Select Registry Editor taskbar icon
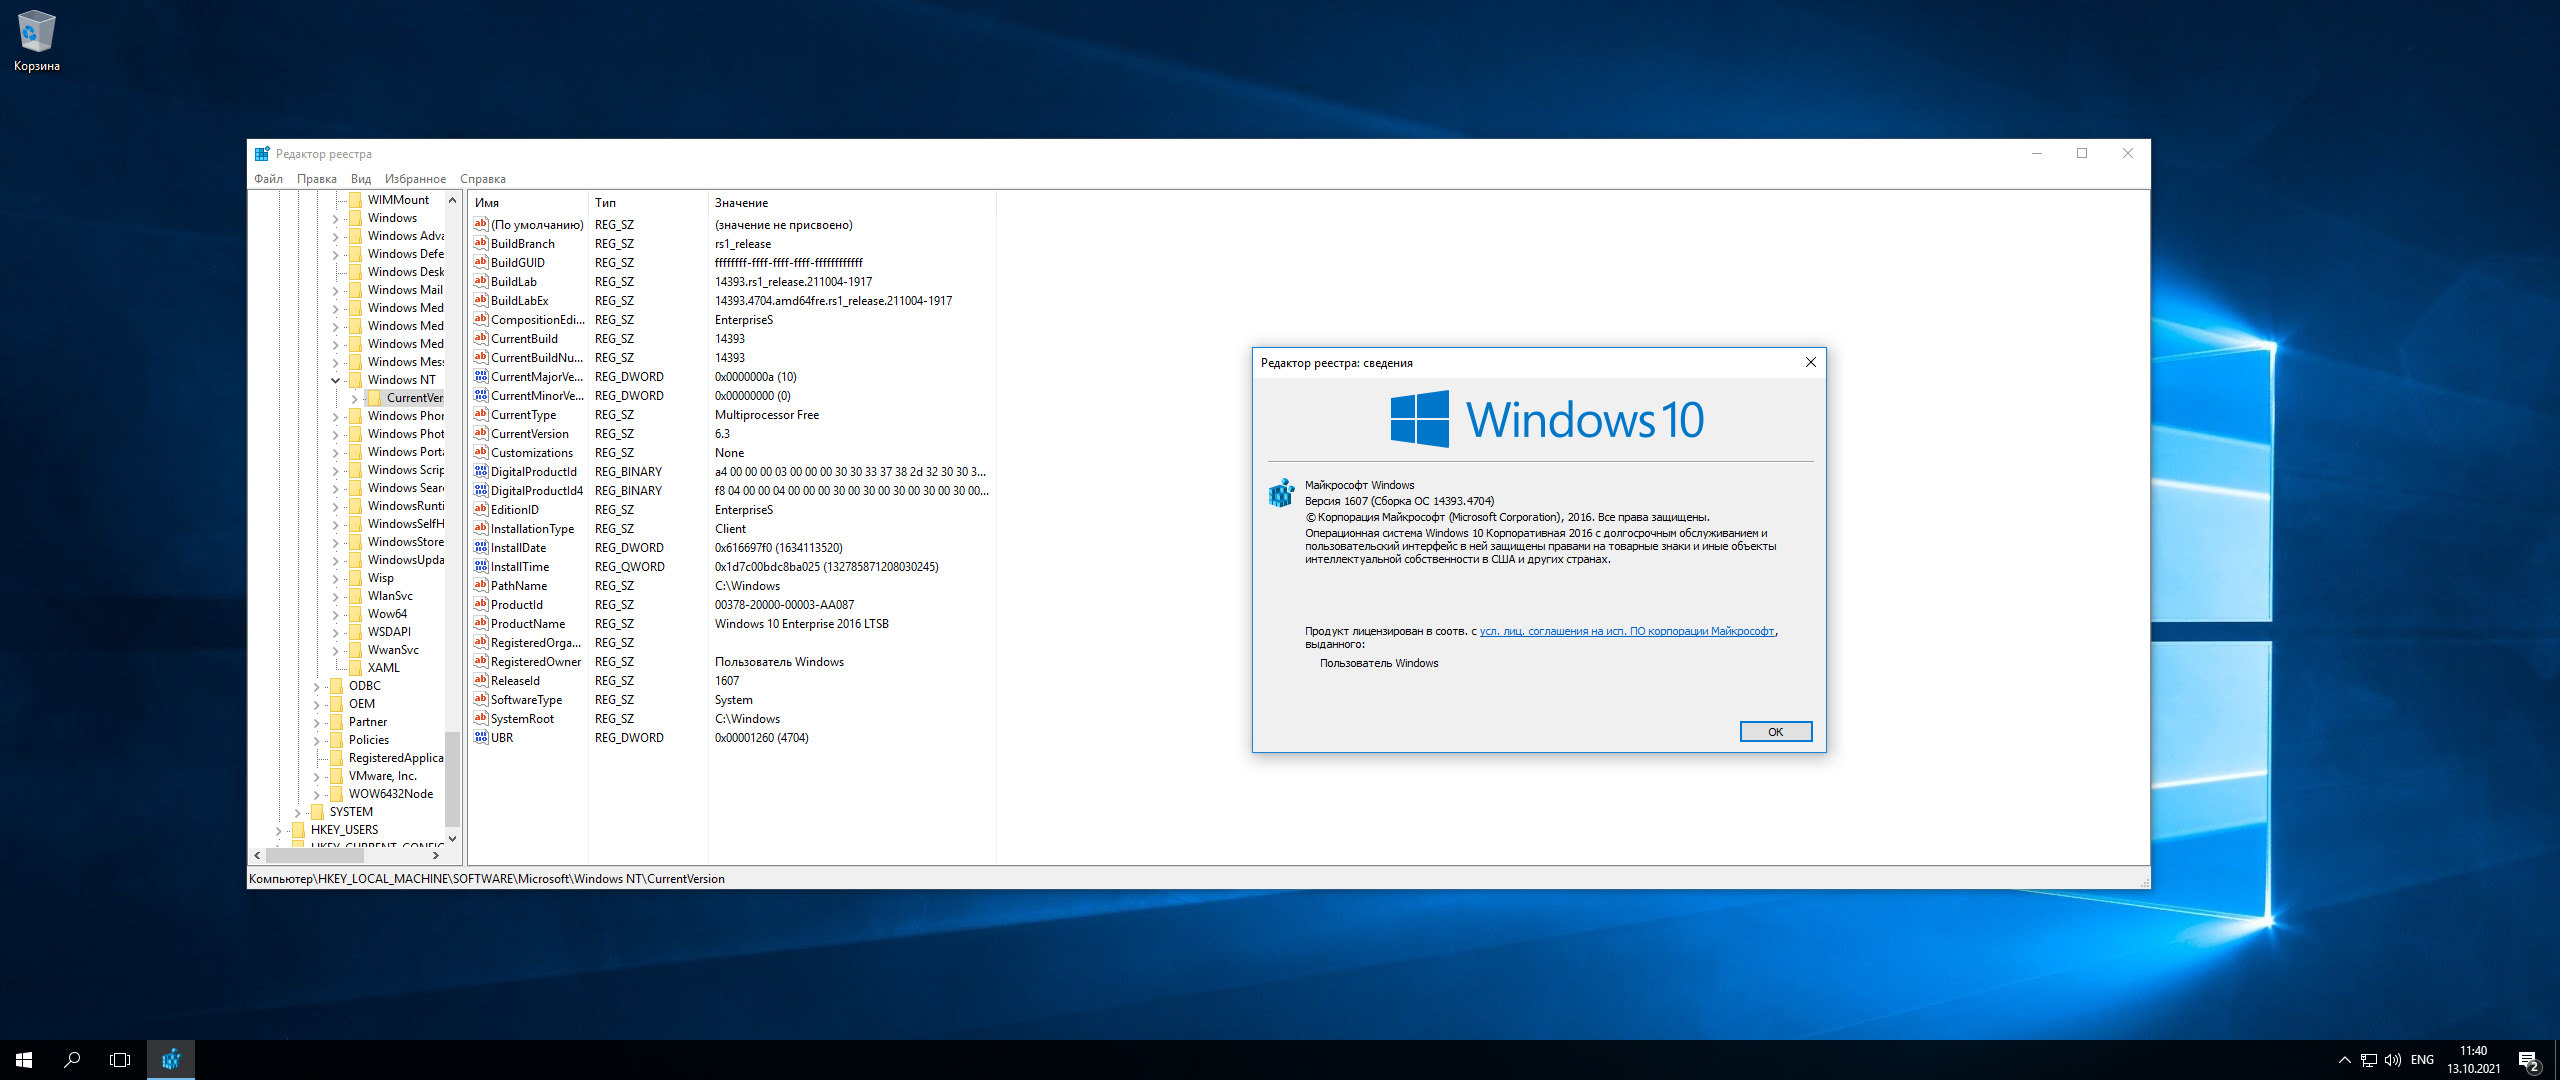 click(x=171, y=1060)
